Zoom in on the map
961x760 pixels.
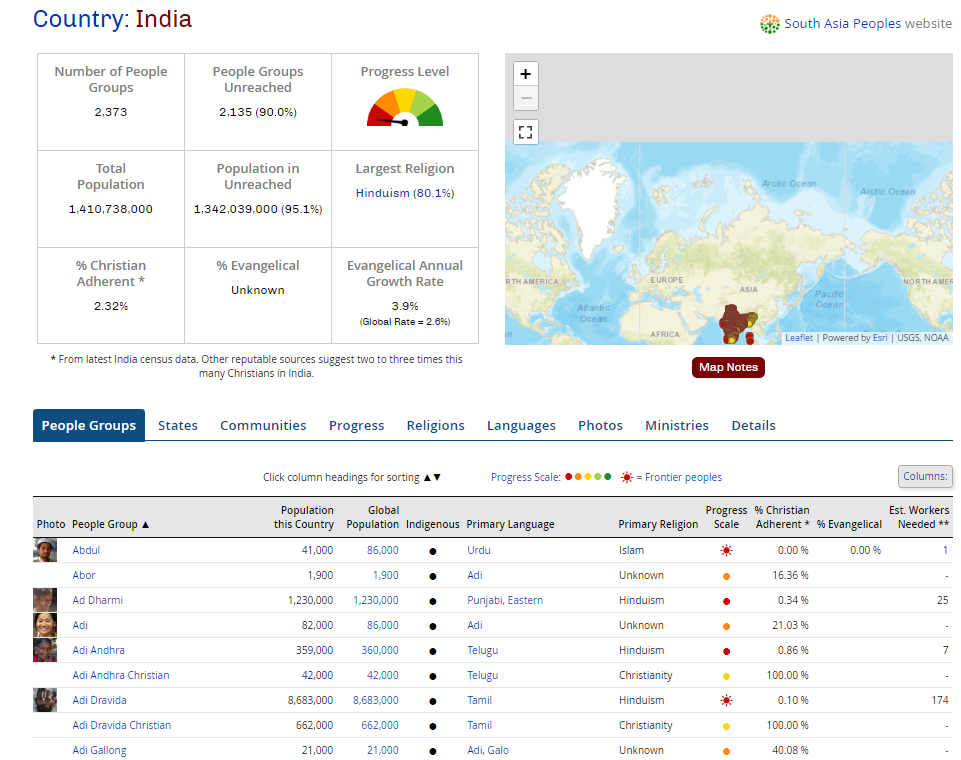coord(526,74)
